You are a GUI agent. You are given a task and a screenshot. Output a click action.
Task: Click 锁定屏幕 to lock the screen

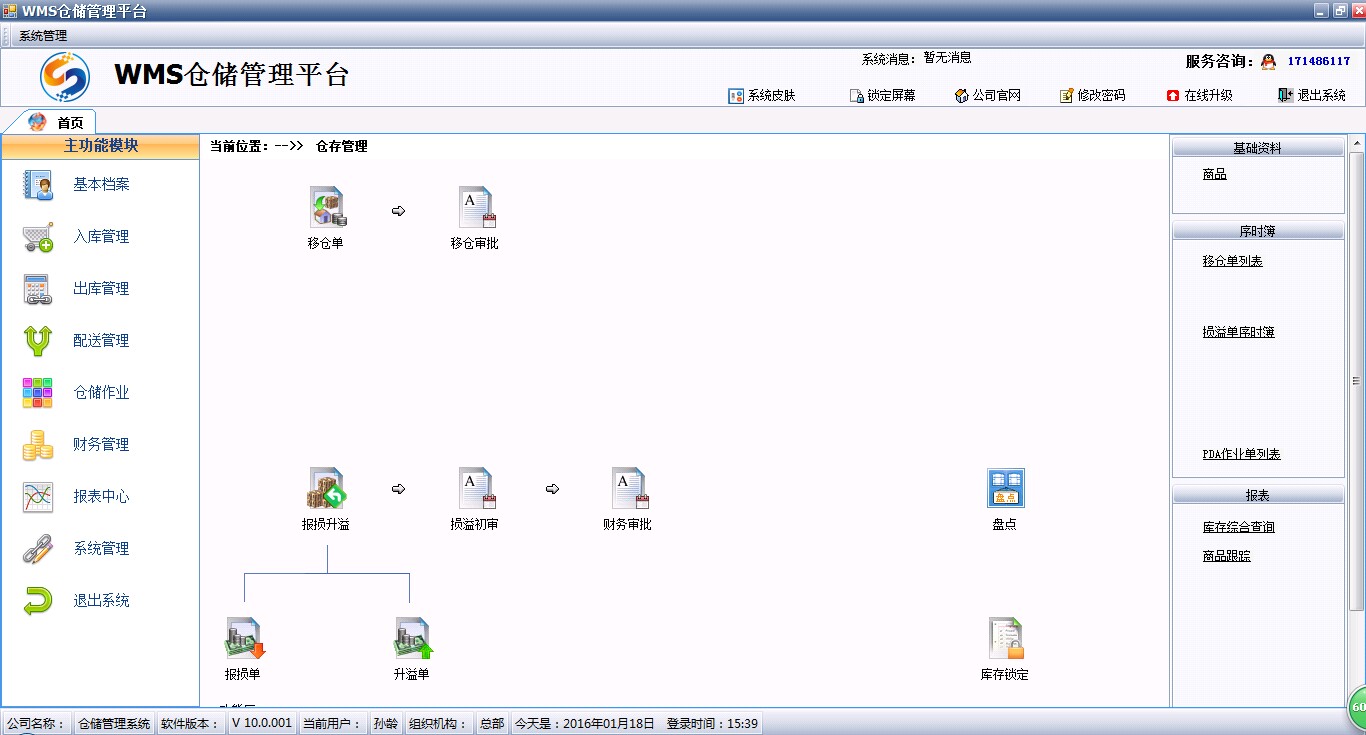882,96
